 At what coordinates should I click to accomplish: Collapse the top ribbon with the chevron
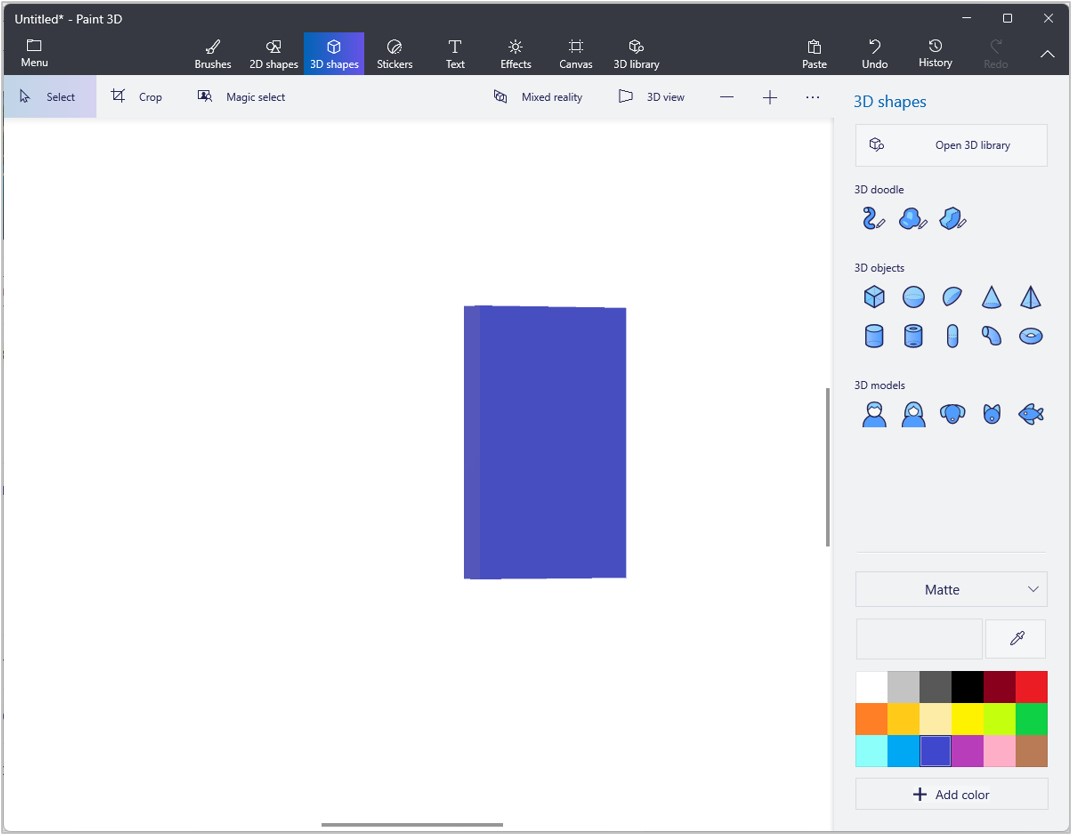1047,54
